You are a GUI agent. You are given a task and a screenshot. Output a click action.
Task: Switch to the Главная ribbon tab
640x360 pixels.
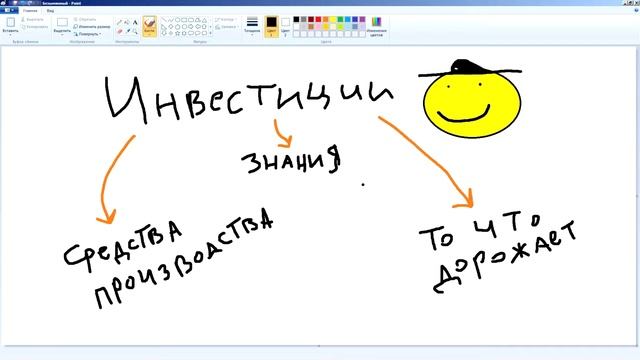pyautogui.click(x=30, y=11)
